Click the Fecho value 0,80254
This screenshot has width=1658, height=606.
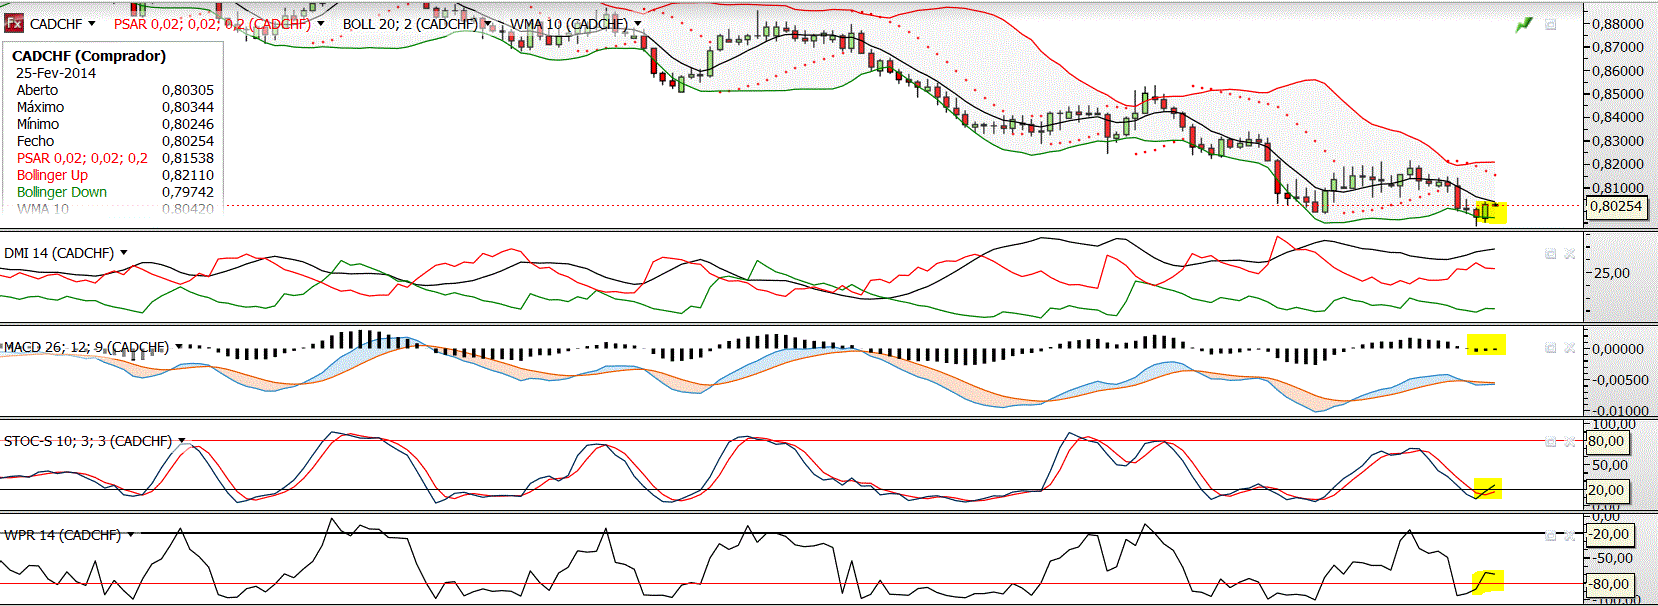coord(188,141)
